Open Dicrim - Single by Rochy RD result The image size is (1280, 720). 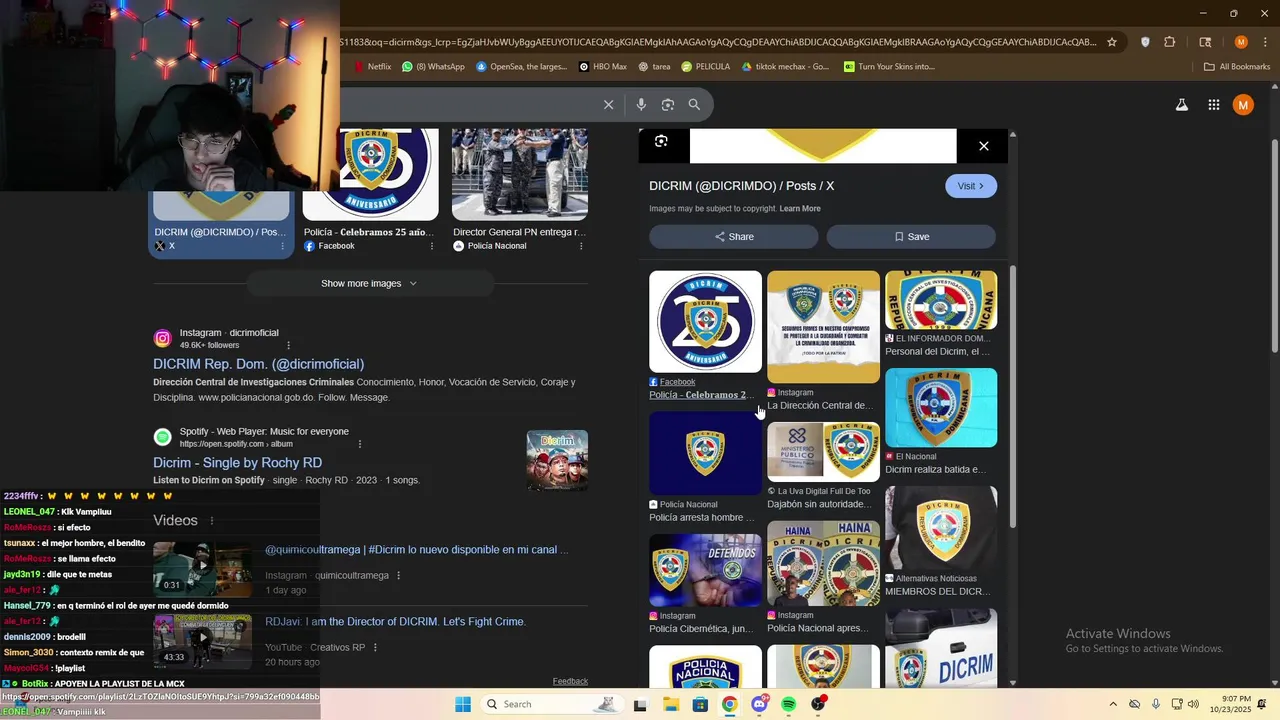(237, 463)
